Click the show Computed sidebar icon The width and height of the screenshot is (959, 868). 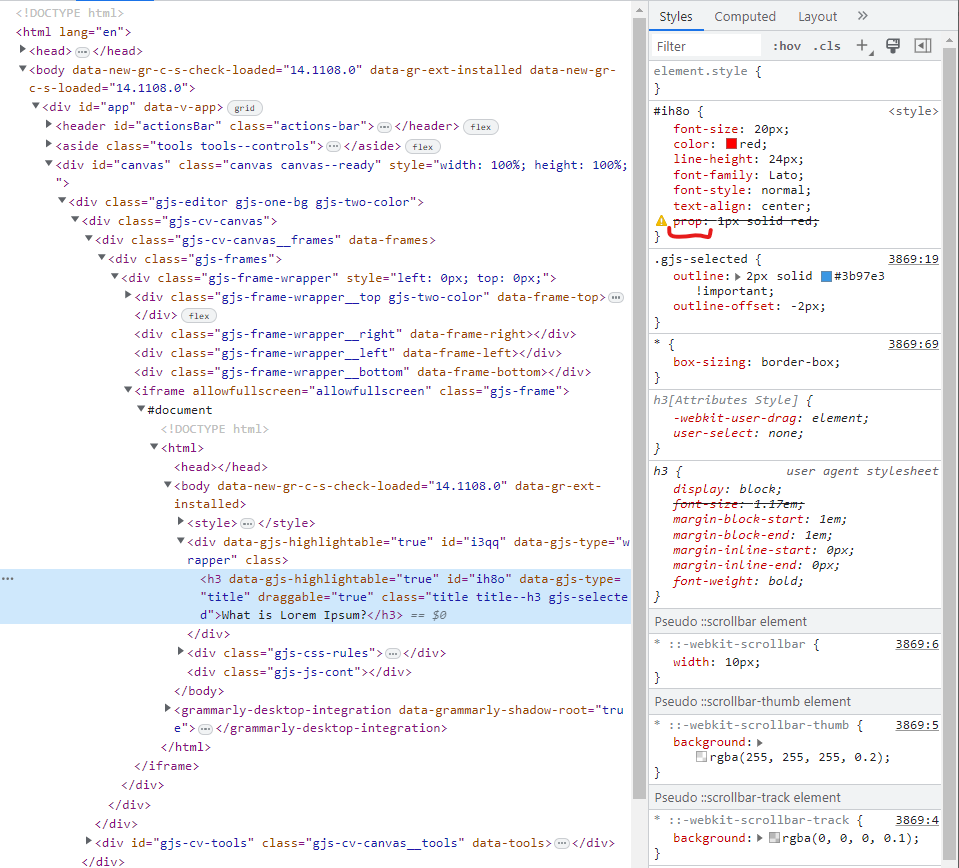coord(921,45)
